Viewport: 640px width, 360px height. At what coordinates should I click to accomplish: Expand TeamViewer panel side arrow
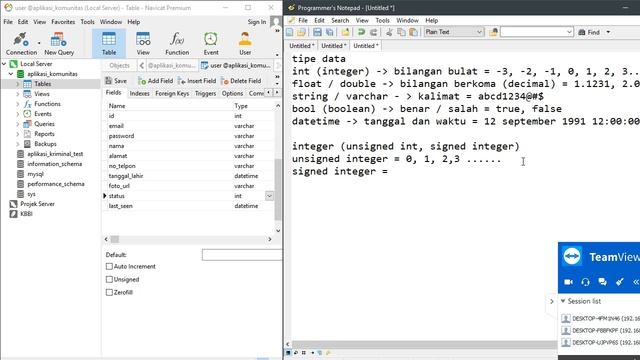coord(552,302)
